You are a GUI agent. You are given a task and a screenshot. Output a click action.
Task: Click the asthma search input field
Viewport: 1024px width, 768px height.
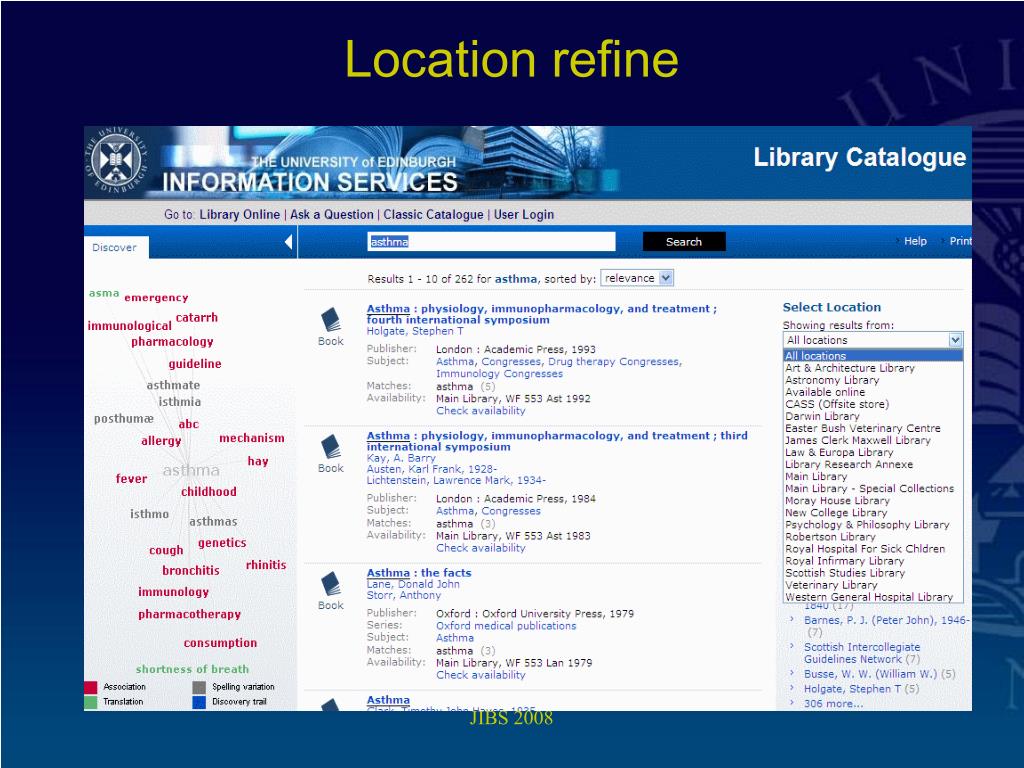click(x=491, y=242)
